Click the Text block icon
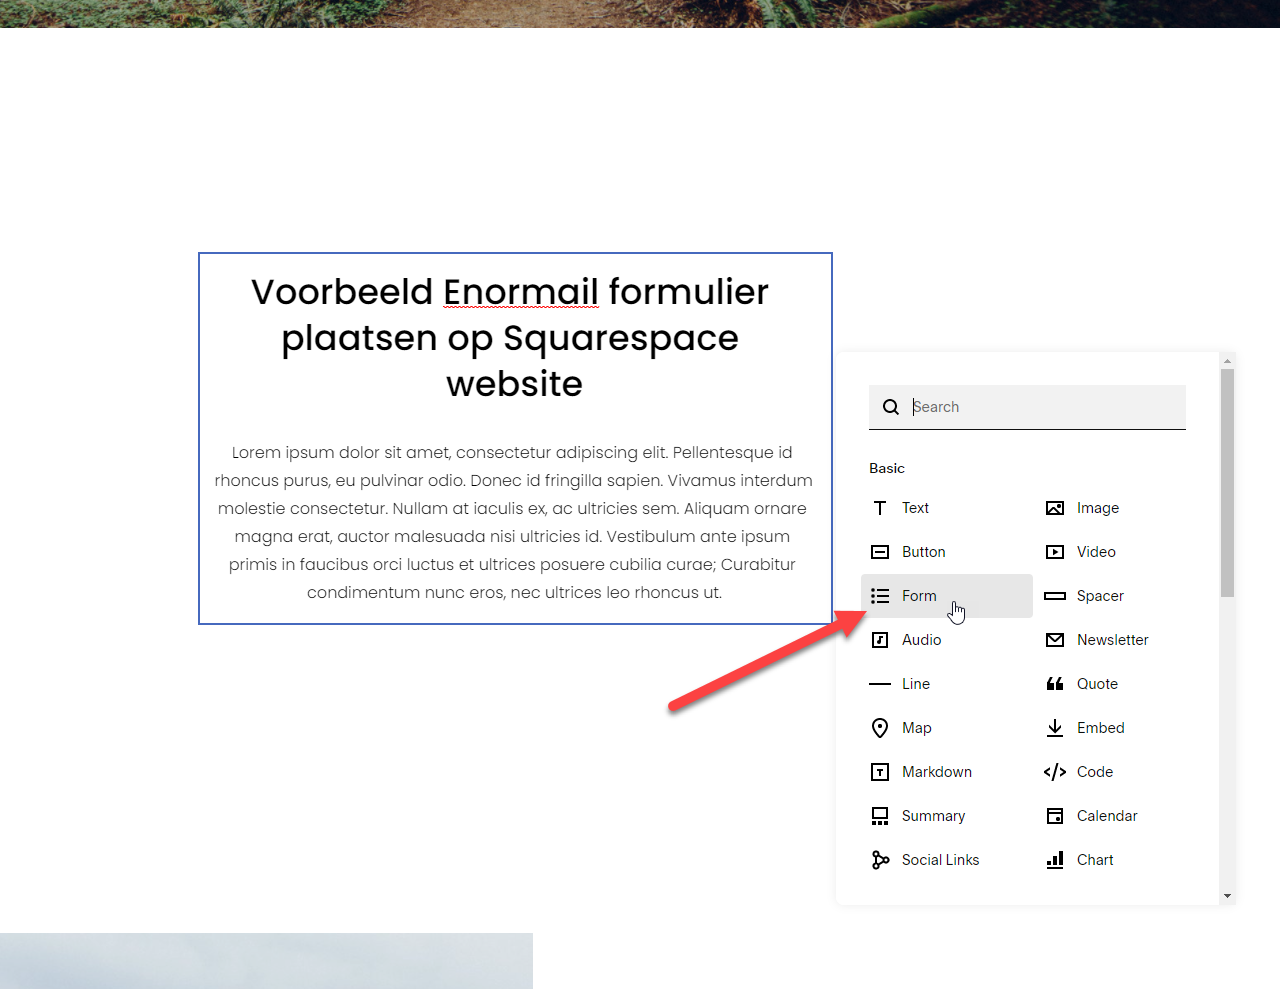Viewport: 1280px width, 989px height. (880, 508)
